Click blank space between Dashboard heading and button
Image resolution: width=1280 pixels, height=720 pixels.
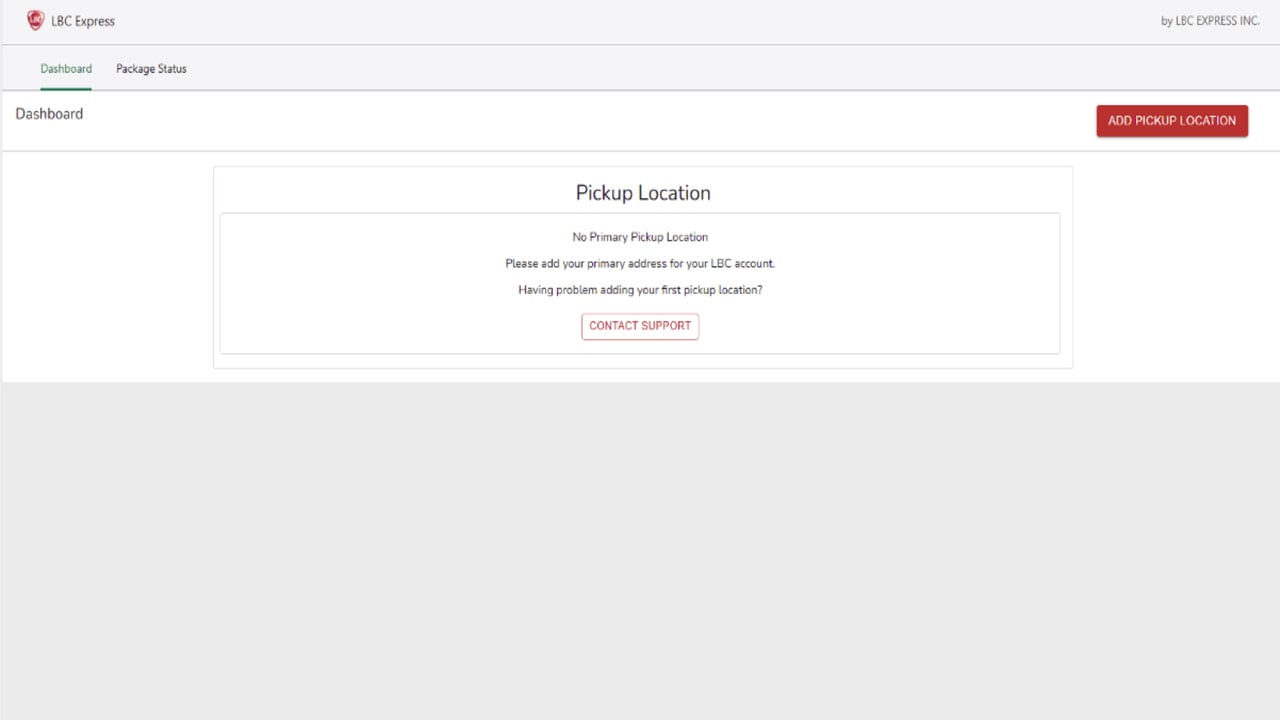coord(590,120)
